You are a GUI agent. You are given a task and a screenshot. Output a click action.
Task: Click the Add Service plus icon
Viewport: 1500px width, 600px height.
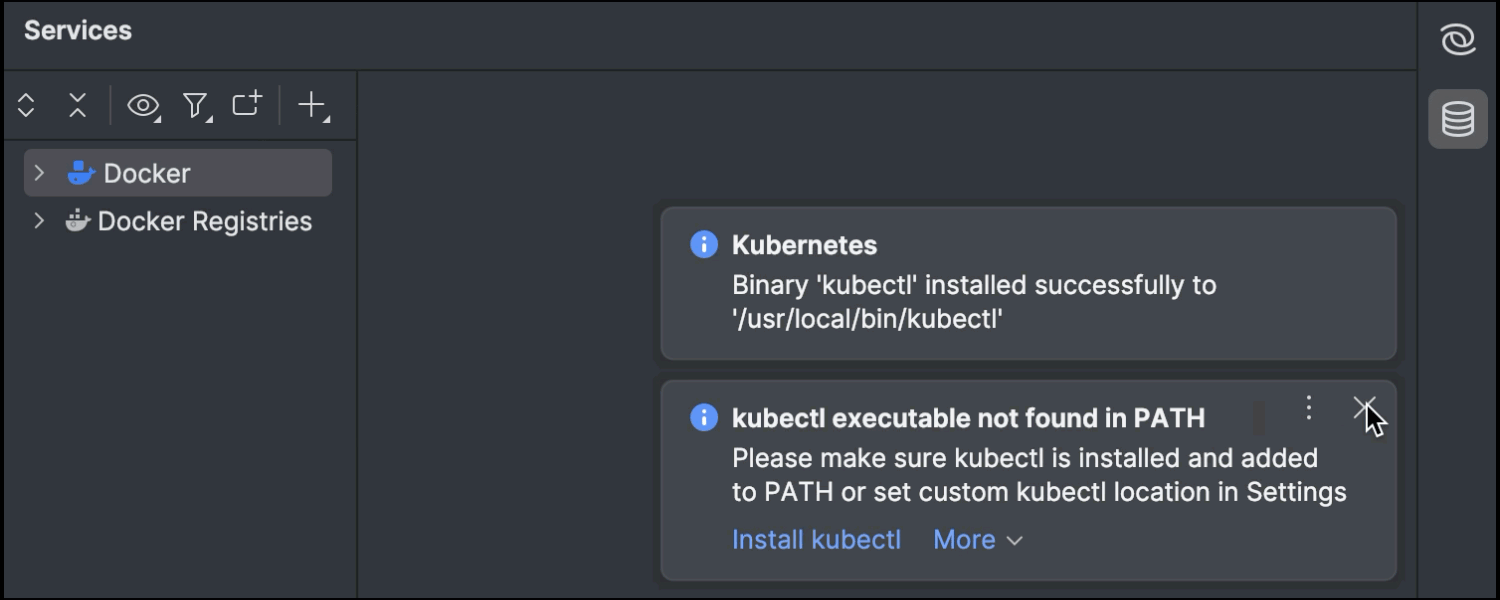[312, 105]
